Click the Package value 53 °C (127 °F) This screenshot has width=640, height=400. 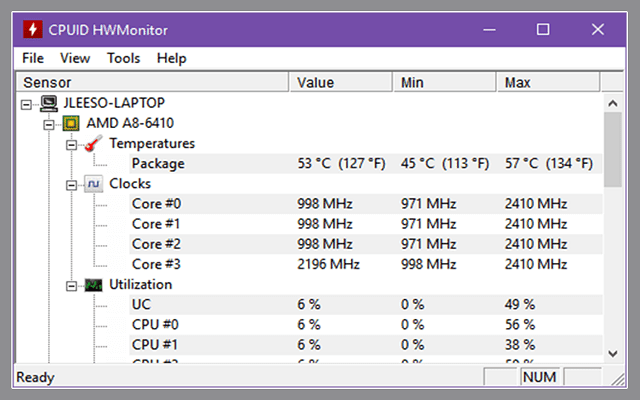pyautogui.click(x=341, y=164)
